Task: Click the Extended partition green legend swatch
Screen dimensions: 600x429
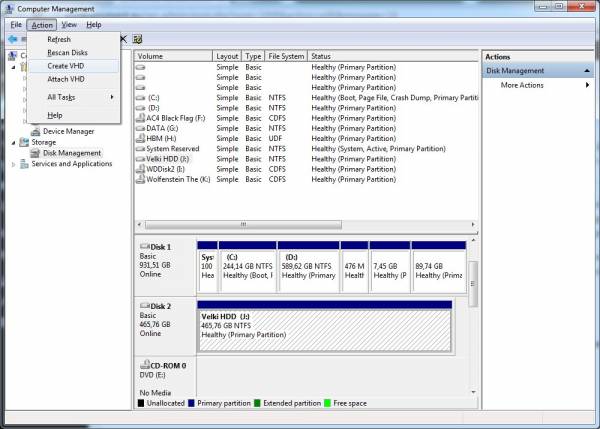Action: (x=257, y=403)
